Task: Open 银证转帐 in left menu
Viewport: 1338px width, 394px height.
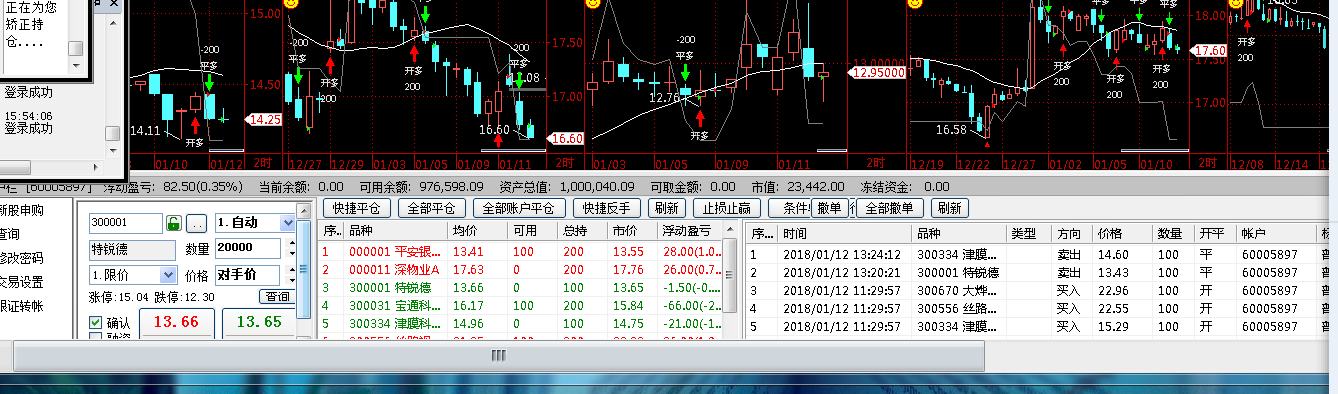Action: (x=21, y=306)
